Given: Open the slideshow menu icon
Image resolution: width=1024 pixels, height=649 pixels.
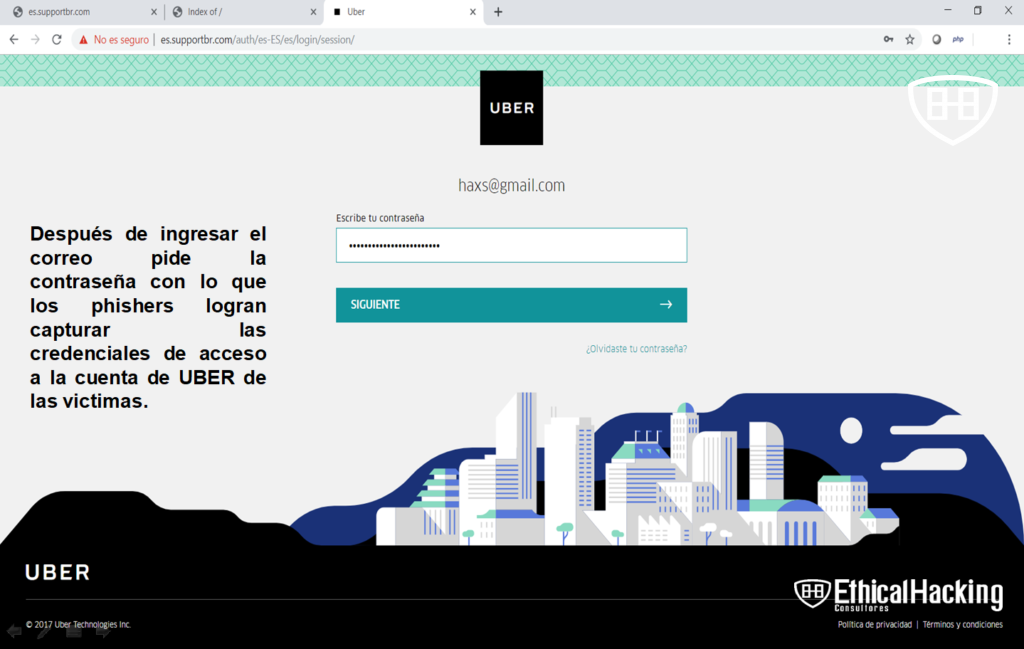Looking at the screenshot, I should [x=73, y=631].
